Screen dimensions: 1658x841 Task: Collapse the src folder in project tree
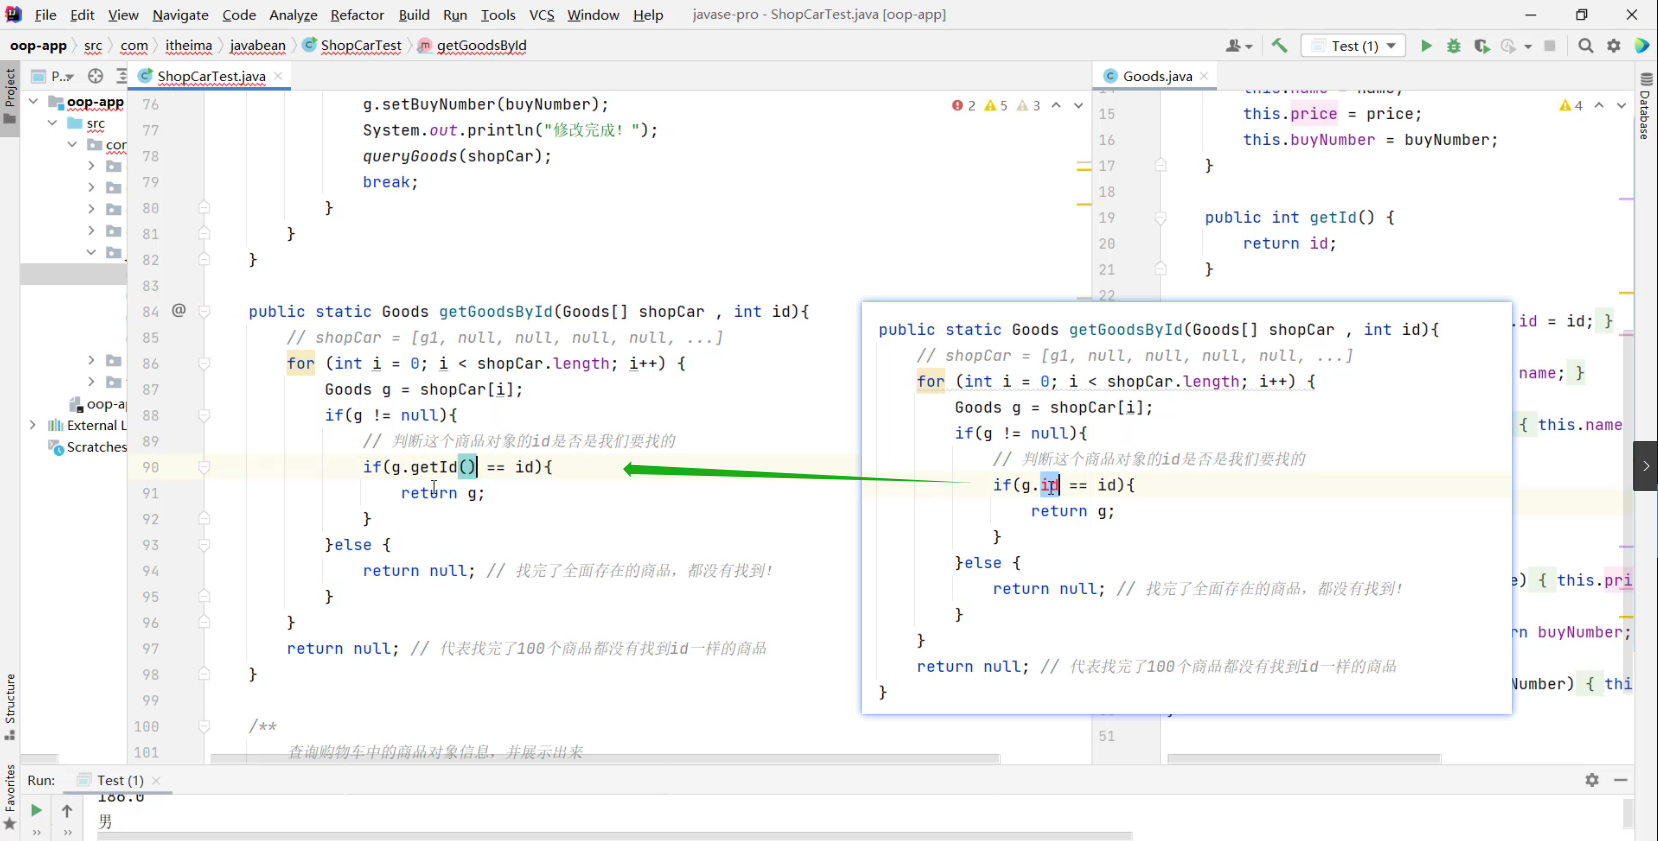[52, 123]
